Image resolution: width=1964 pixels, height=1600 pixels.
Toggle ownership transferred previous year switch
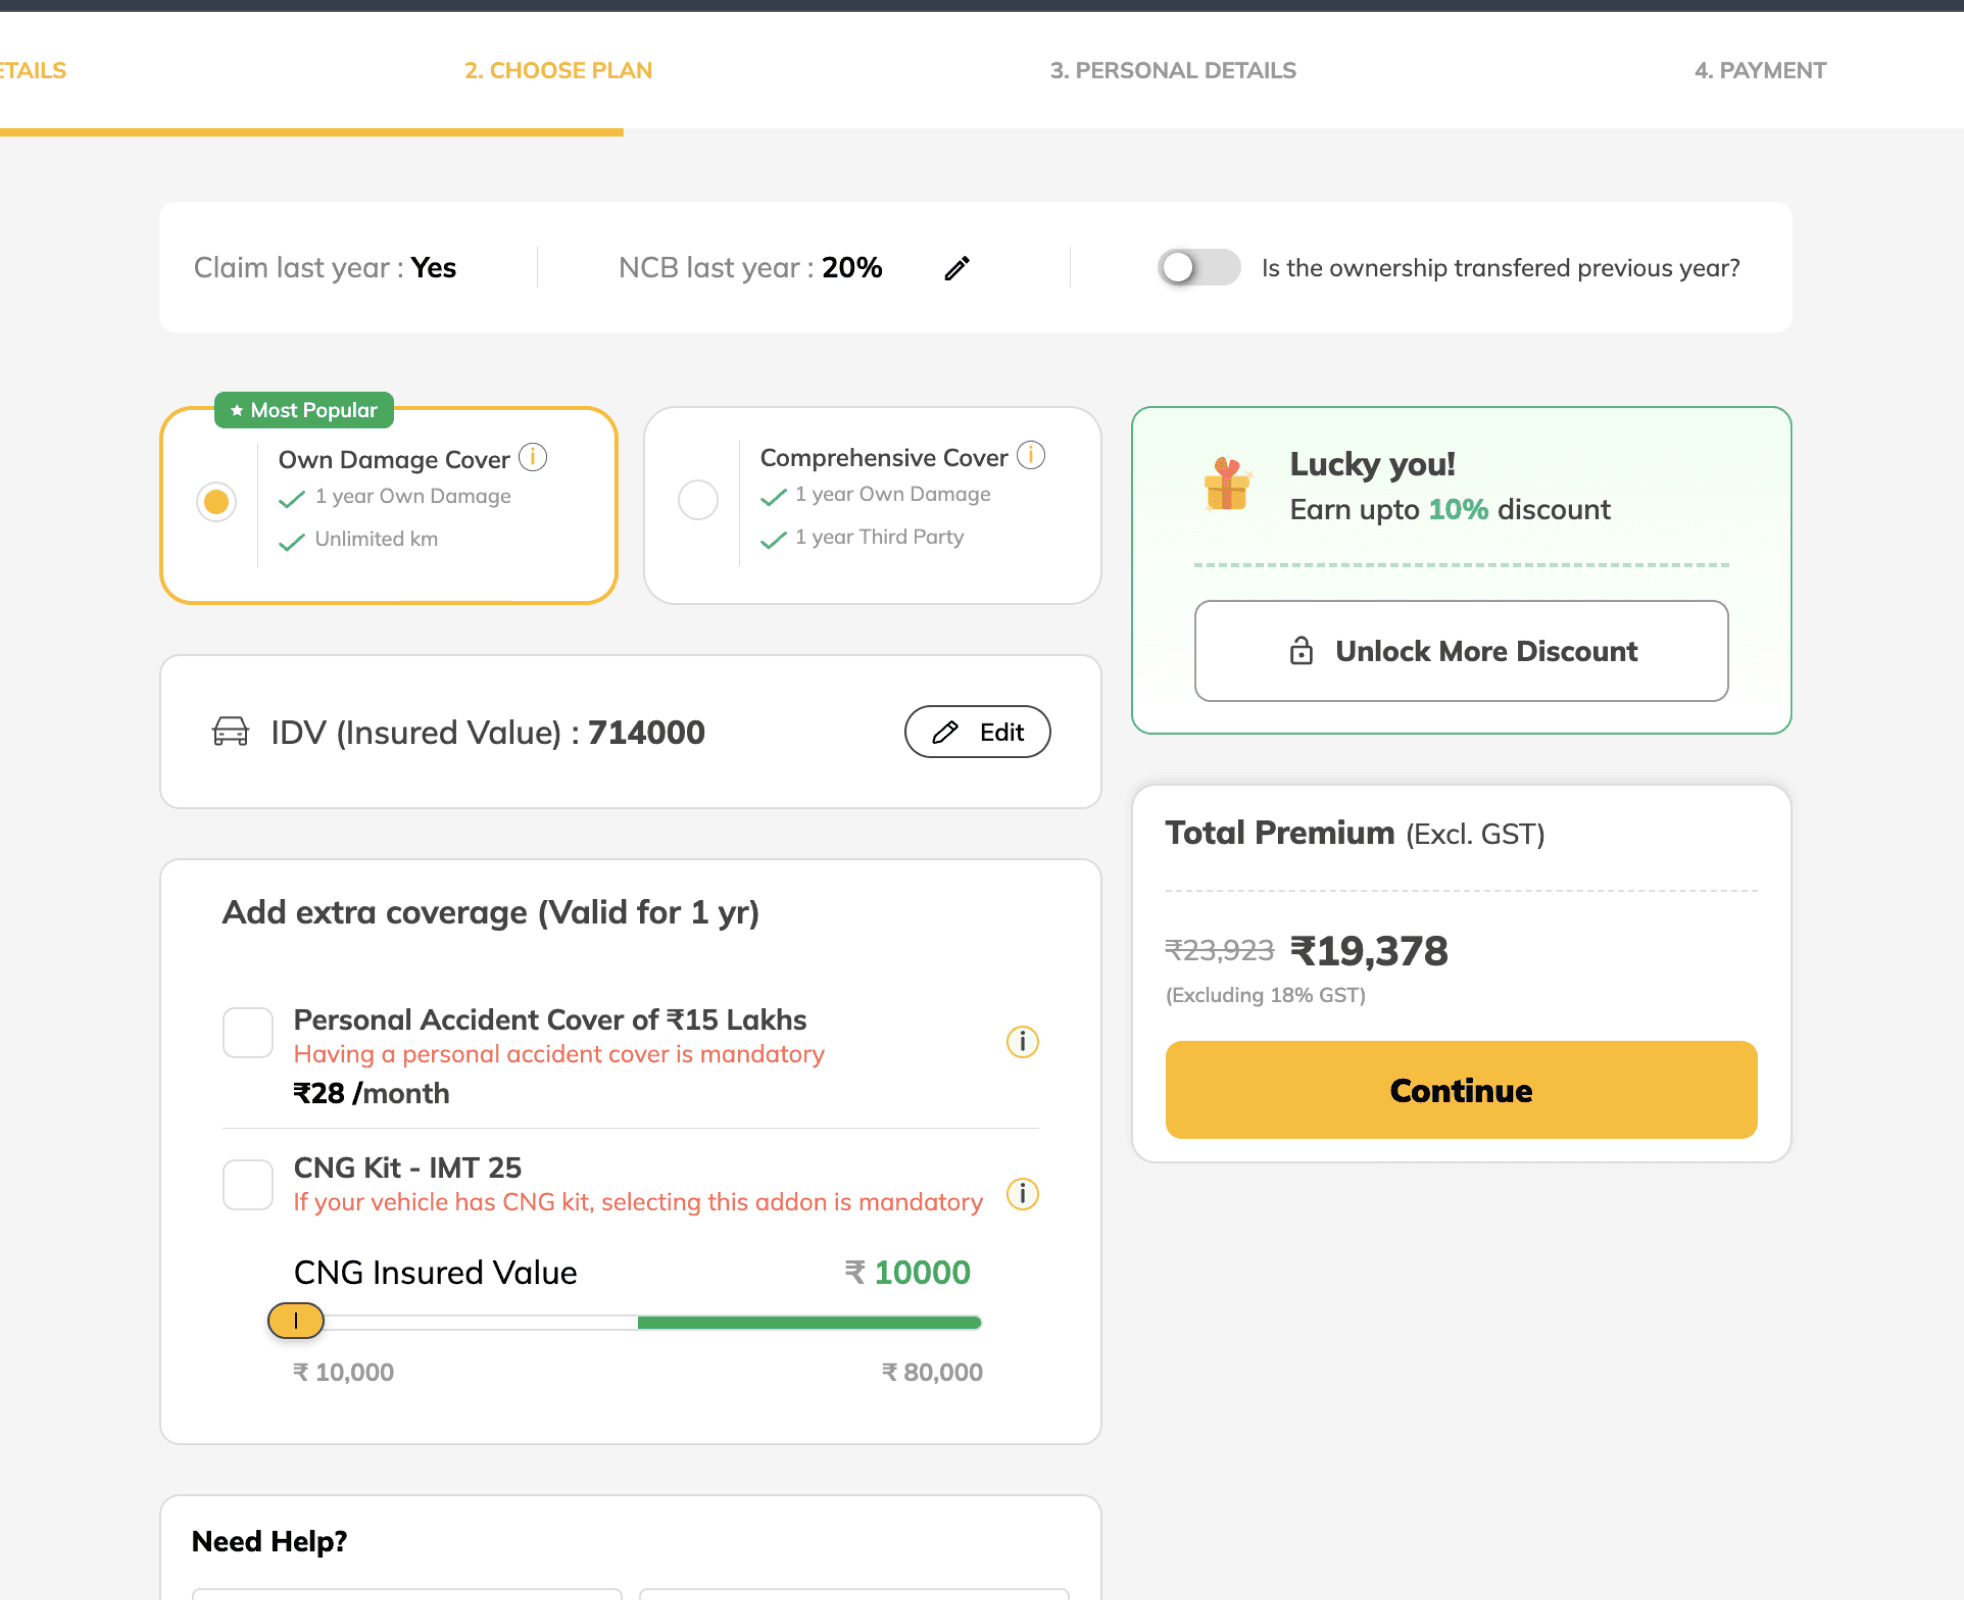(x=1198, y=268)
